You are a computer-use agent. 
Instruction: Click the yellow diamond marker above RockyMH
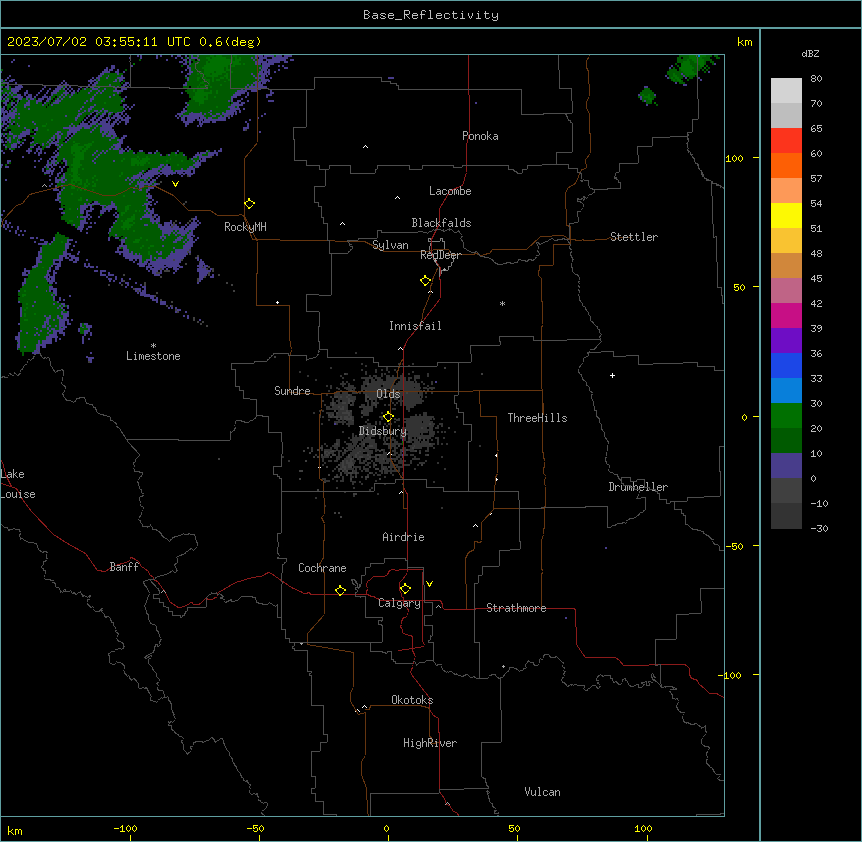(x=249, y=204)
